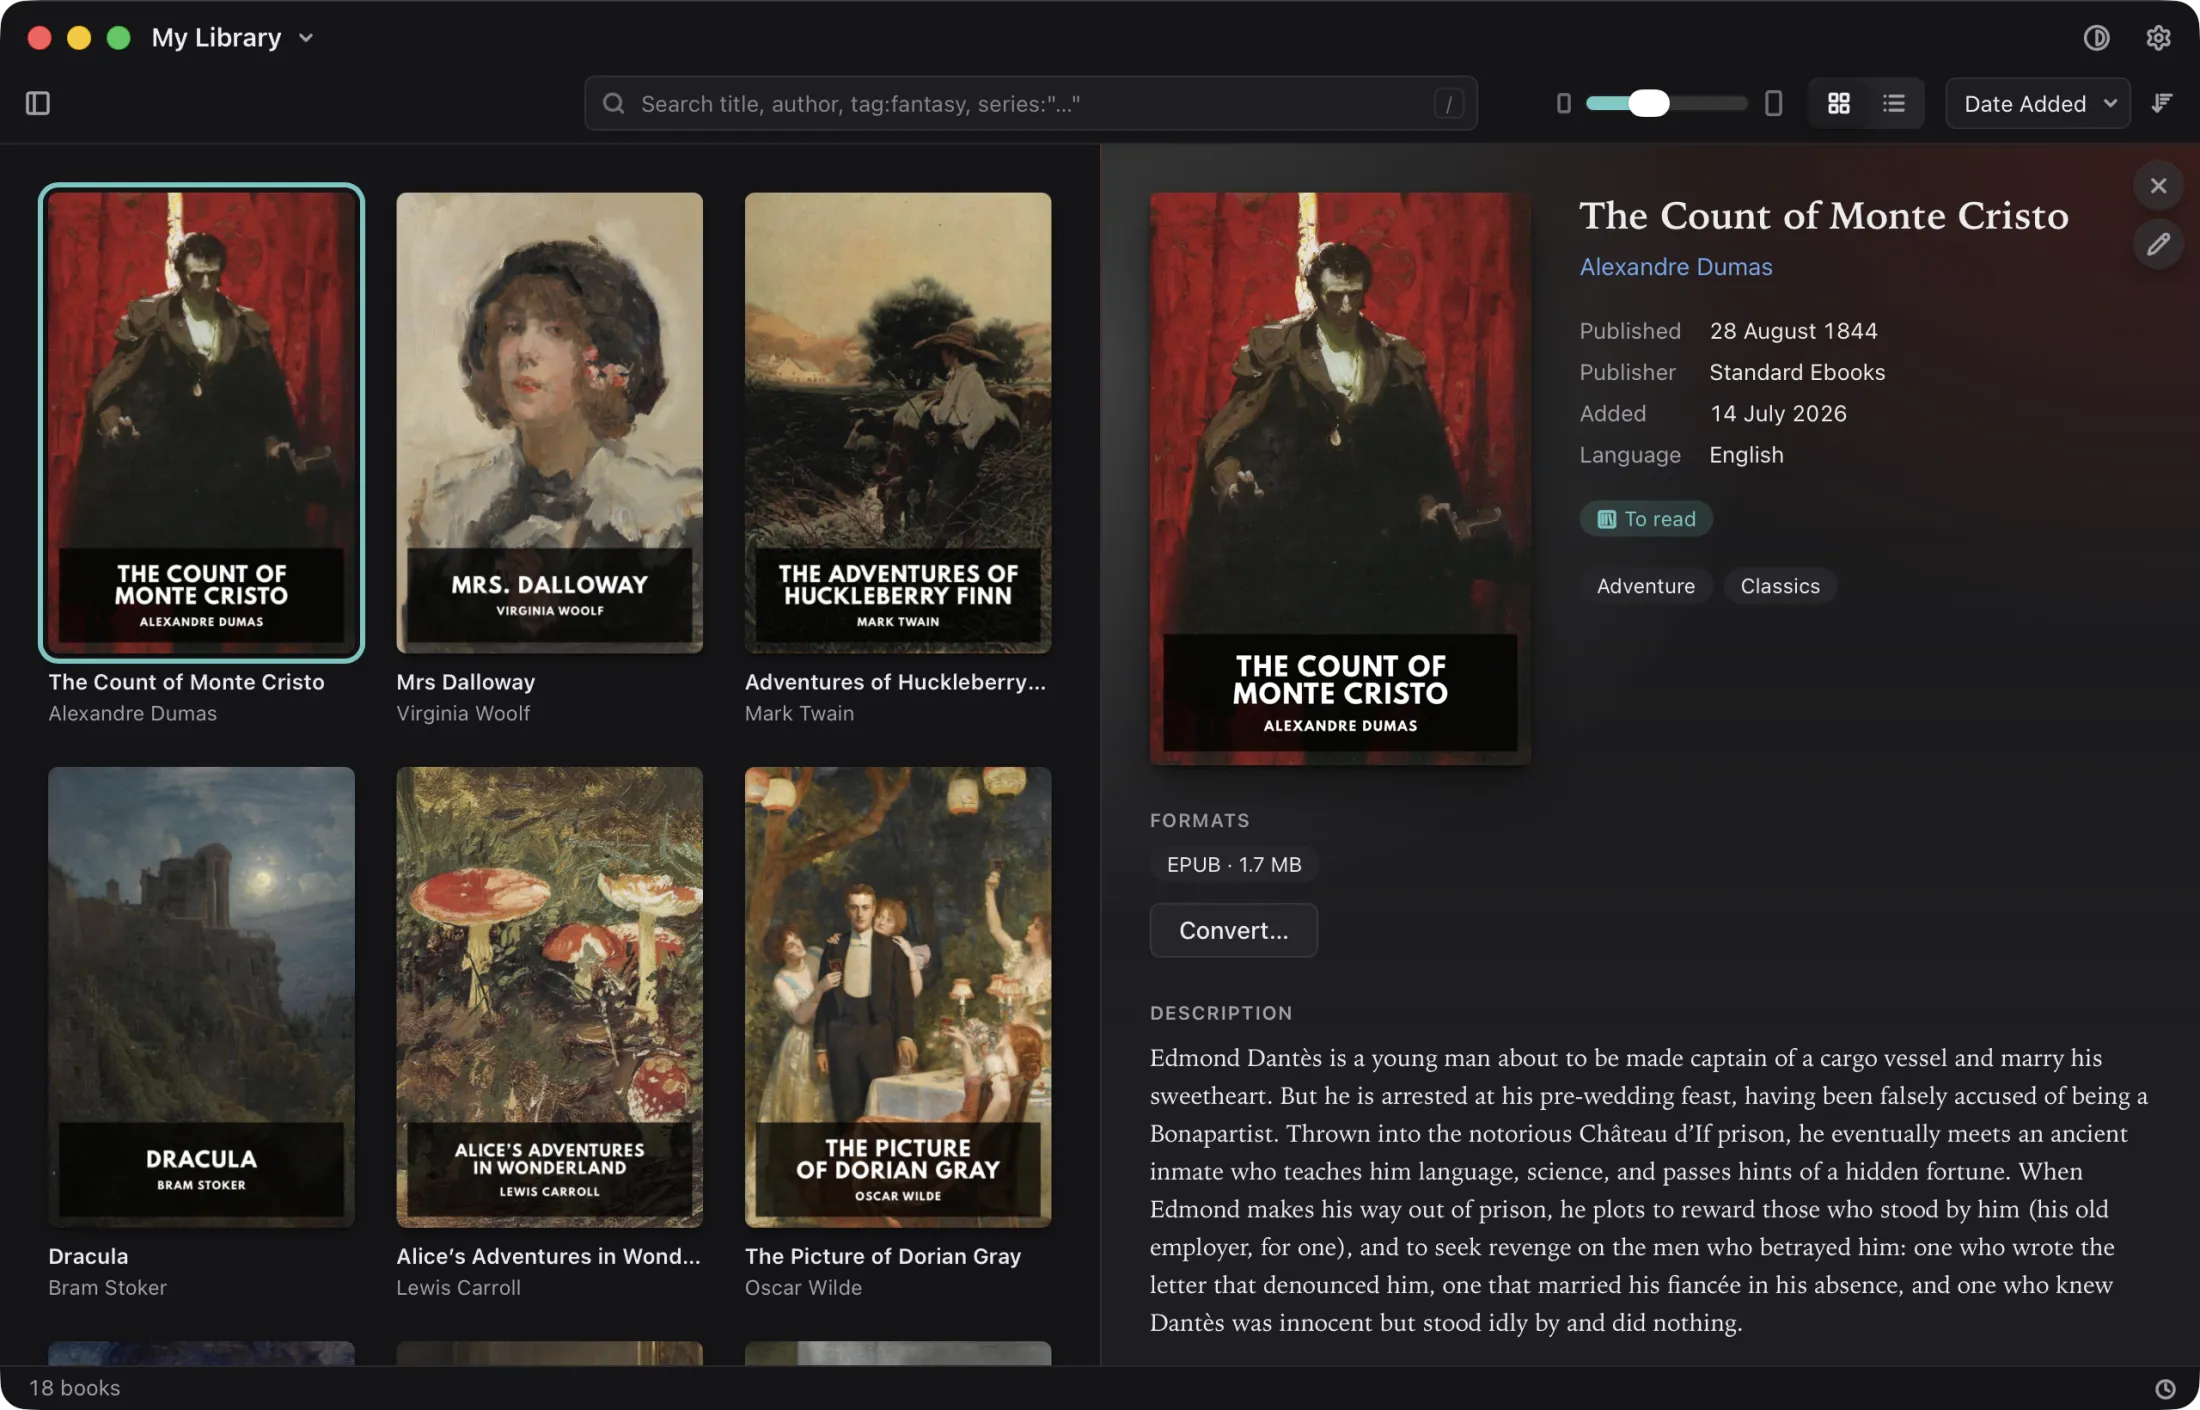Click the small cover size icon
The height and width of the screenshot is (1410, 2200).
click(1563, 103)
